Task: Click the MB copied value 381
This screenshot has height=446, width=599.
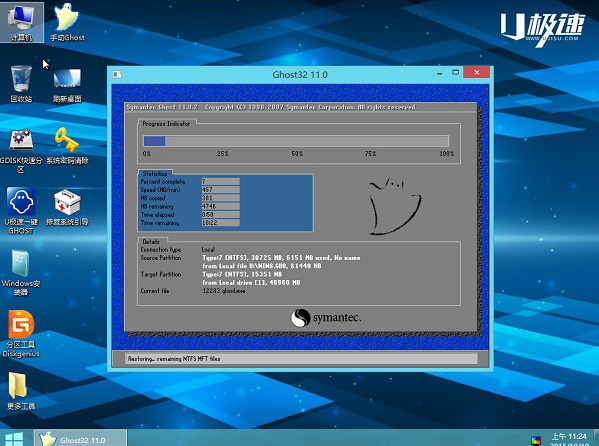Action: 220,198
